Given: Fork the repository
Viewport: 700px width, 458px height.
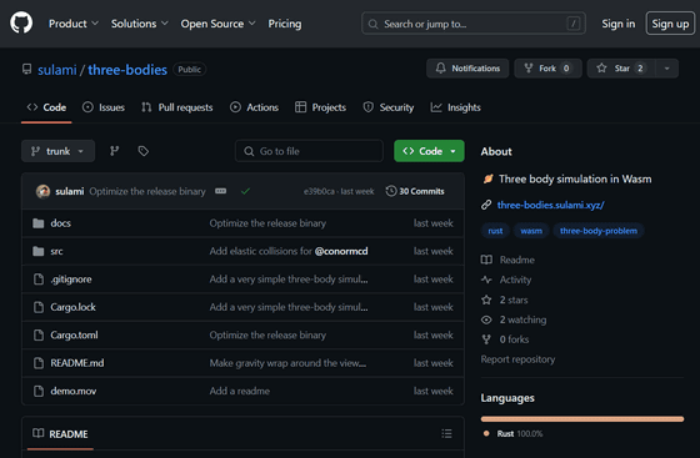Looking at the screenshot, I should pyautogui.click(x=548, y=68).
